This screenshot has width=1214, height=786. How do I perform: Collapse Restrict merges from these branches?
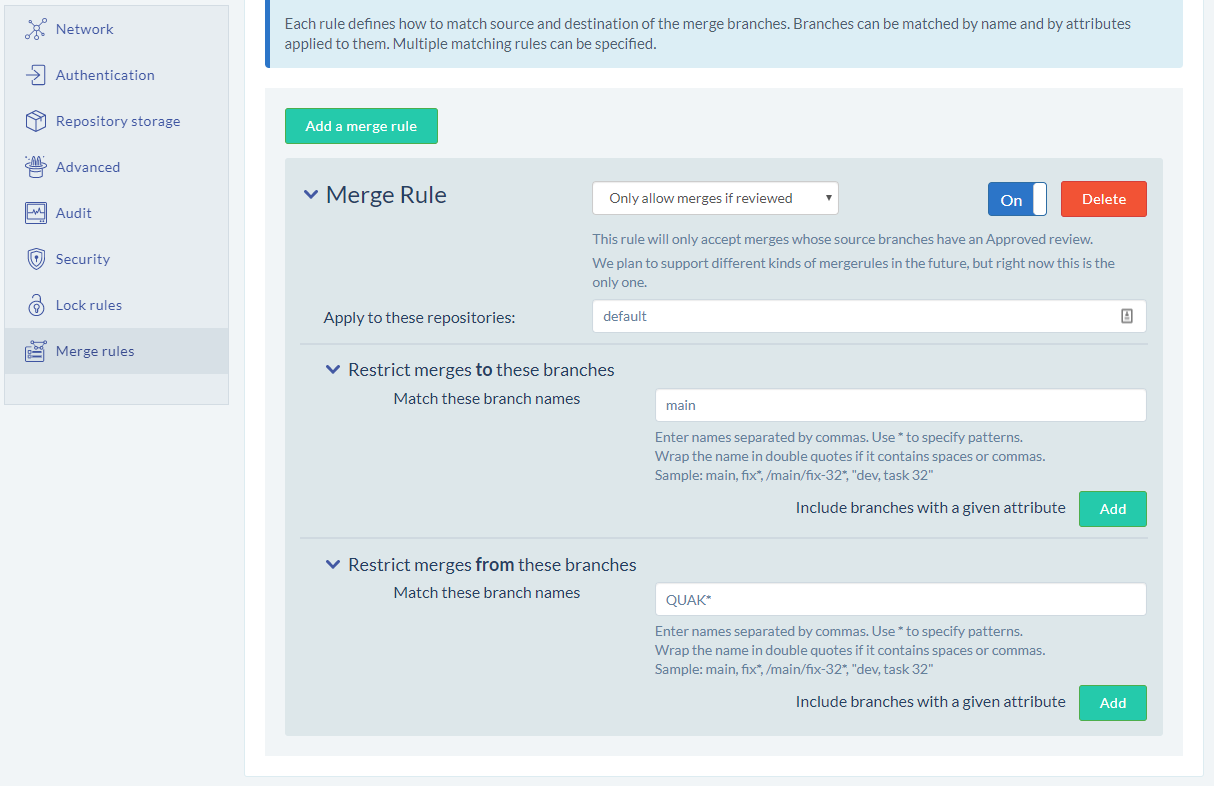[x=333, y=563]
